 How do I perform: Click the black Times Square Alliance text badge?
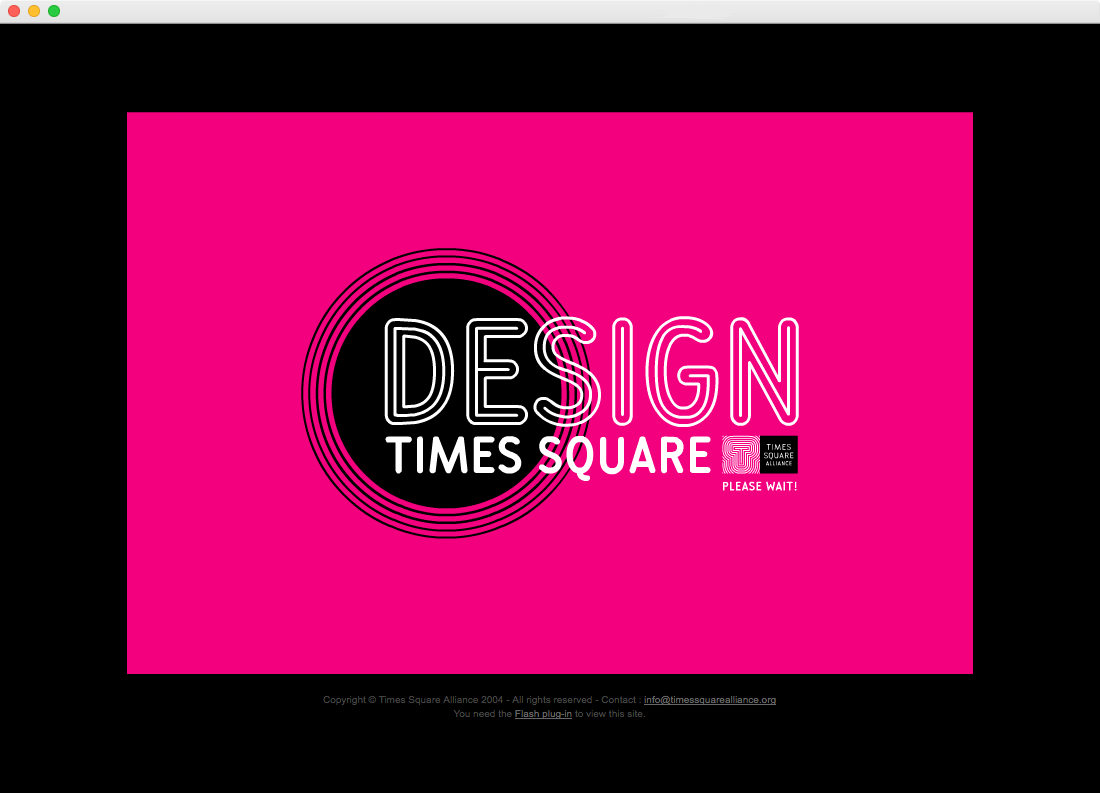pos(779,455)
